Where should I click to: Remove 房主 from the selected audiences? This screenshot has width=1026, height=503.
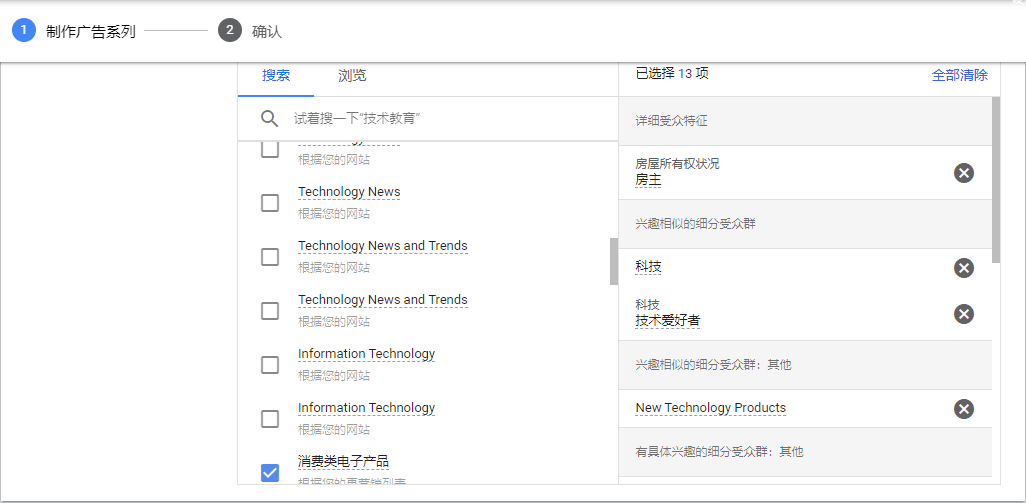tap(963, 173)
